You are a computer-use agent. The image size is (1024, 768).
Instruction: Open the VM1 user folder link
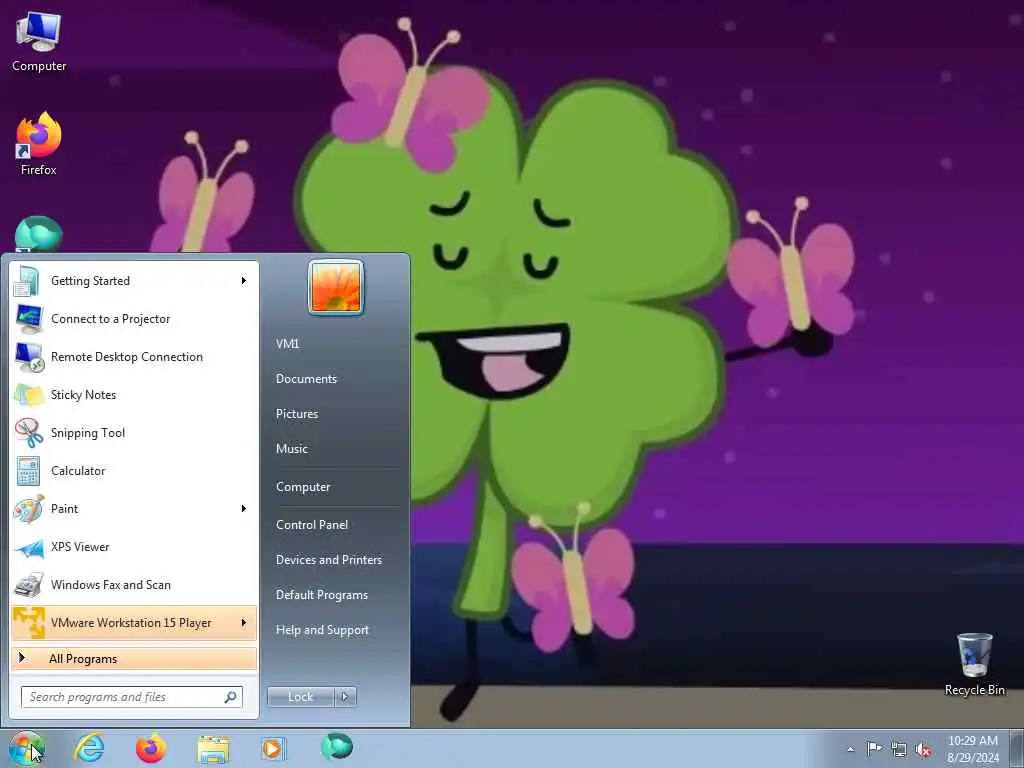click(x=287, y=344)
